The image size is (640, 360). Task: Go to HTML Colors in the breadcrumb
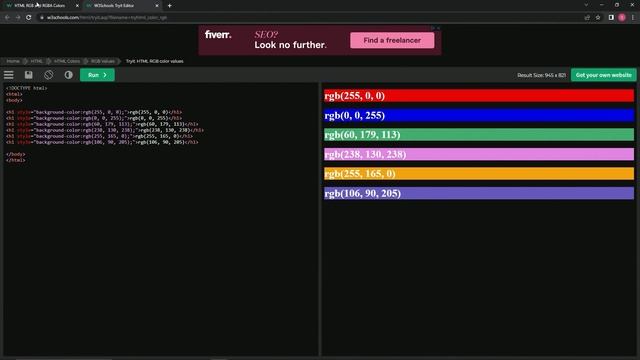[x=67, y=61]
